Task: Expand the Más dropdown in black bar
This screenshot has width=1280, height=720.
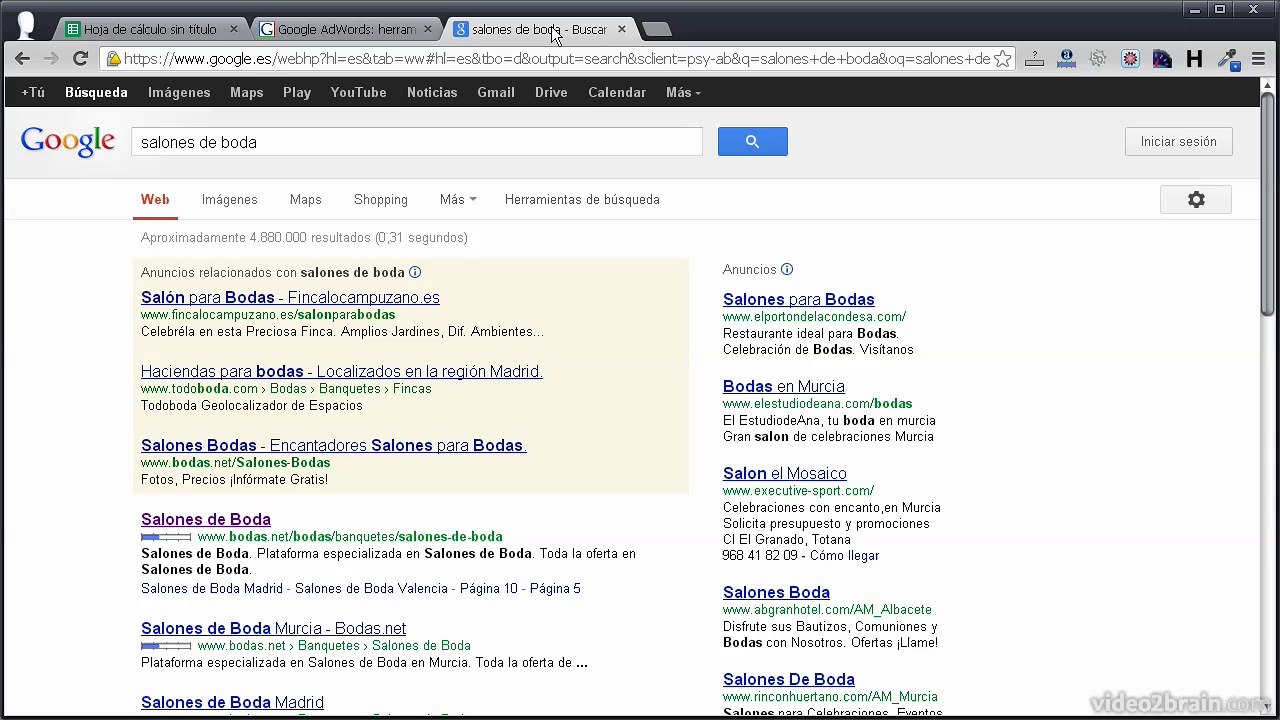Action: pos(683,92)
